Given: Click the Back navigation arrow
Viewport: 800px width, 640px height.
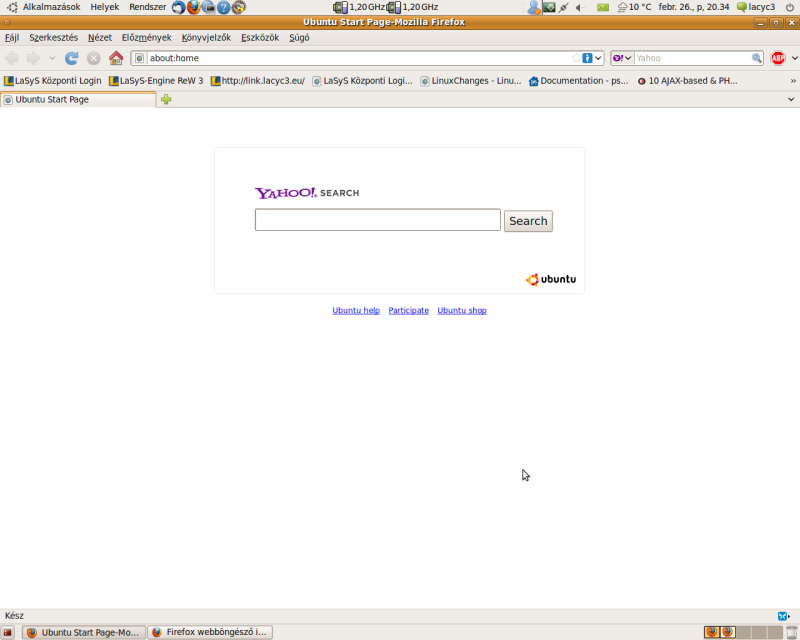Looking at the screenshot, I should tap(12, 58).
